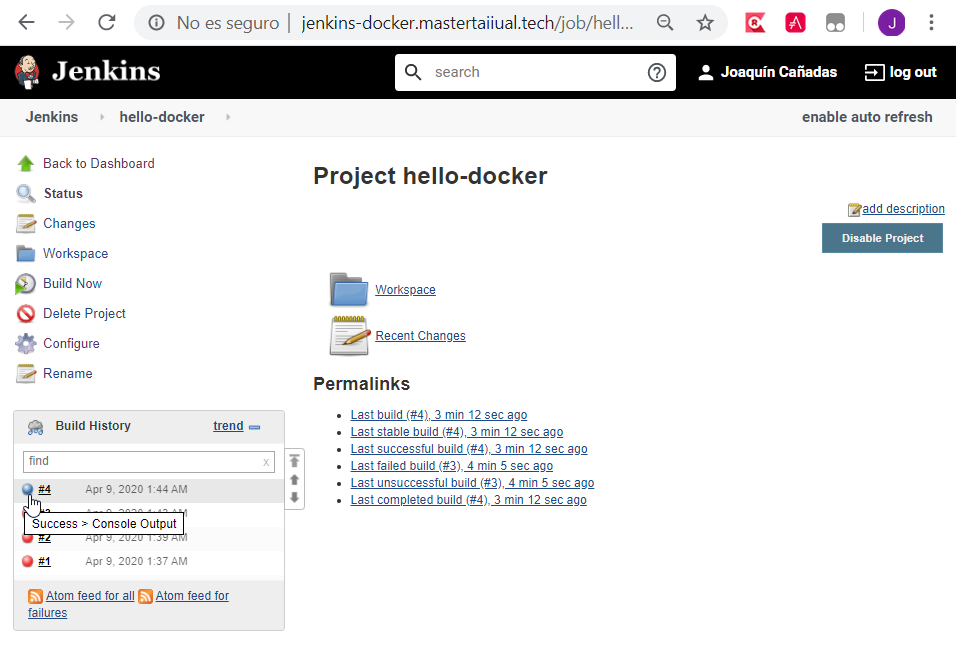This screenshot has width=956, height=650.
Task: Click the scroll-to-top arrow beside Build History
Action: (294, 461)
